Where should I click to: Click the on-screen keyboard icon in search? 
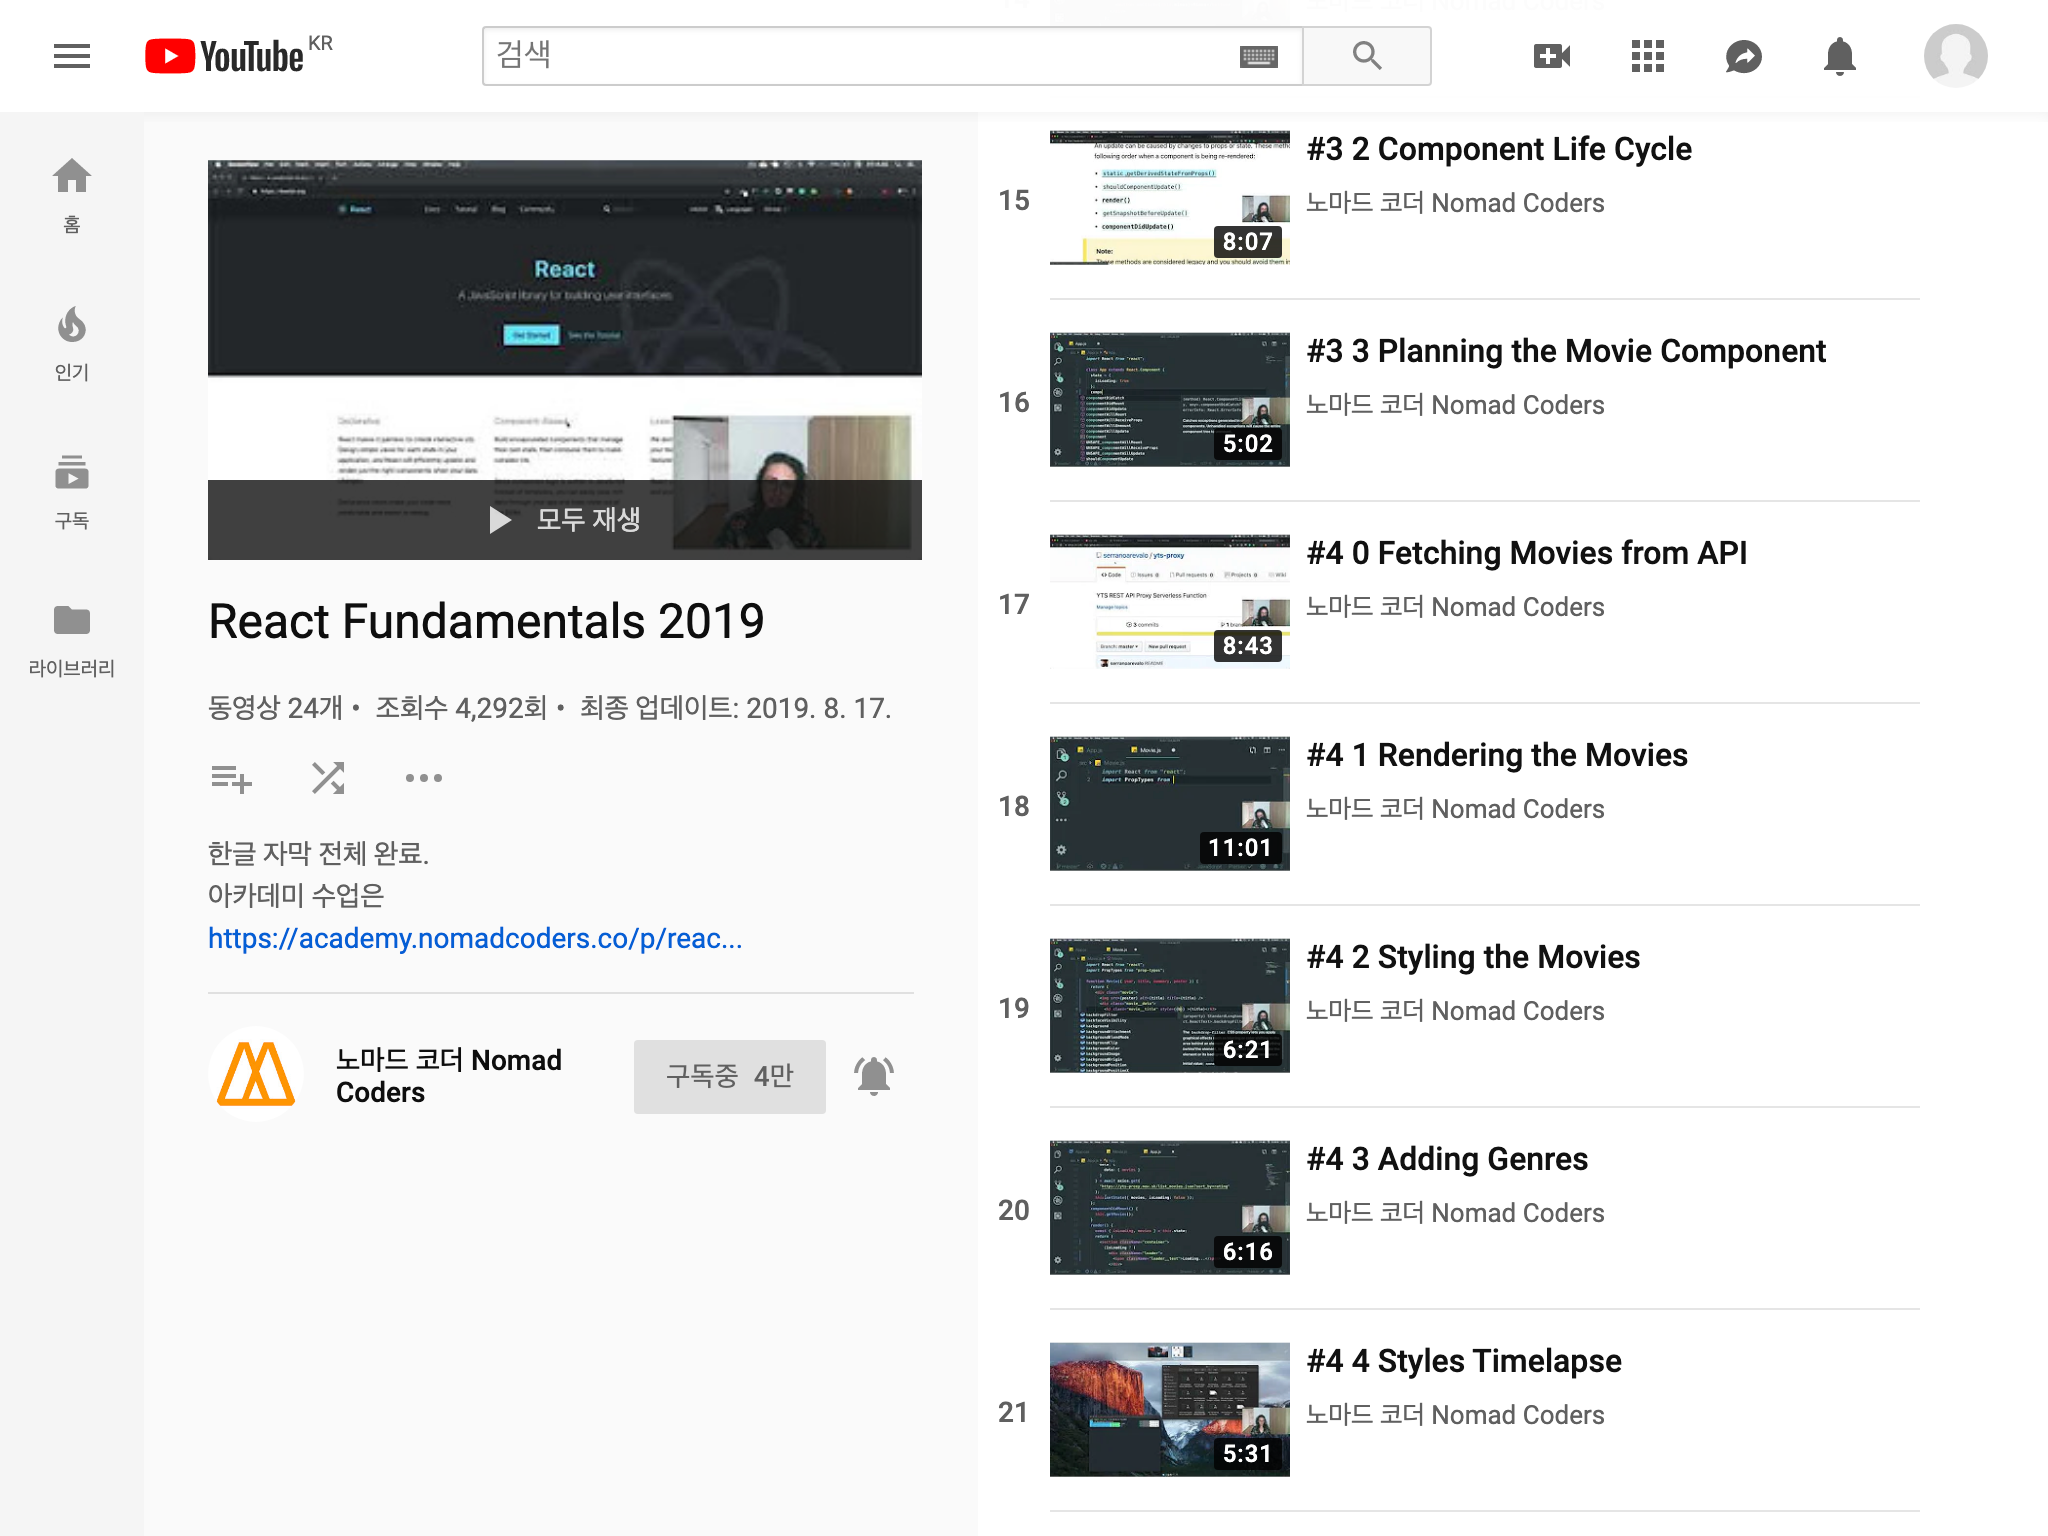pos(1258,56)
